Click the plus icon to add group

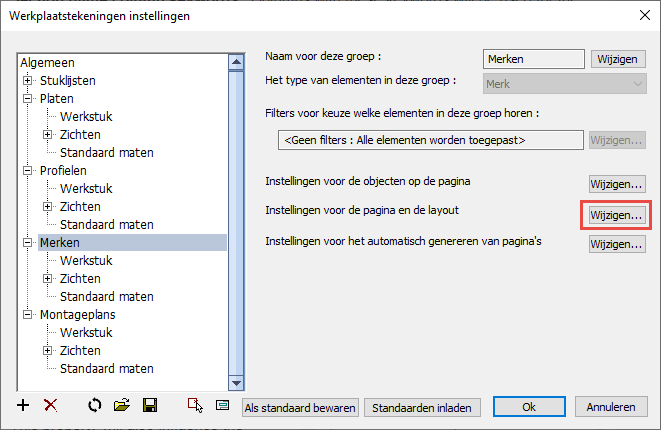23,406
